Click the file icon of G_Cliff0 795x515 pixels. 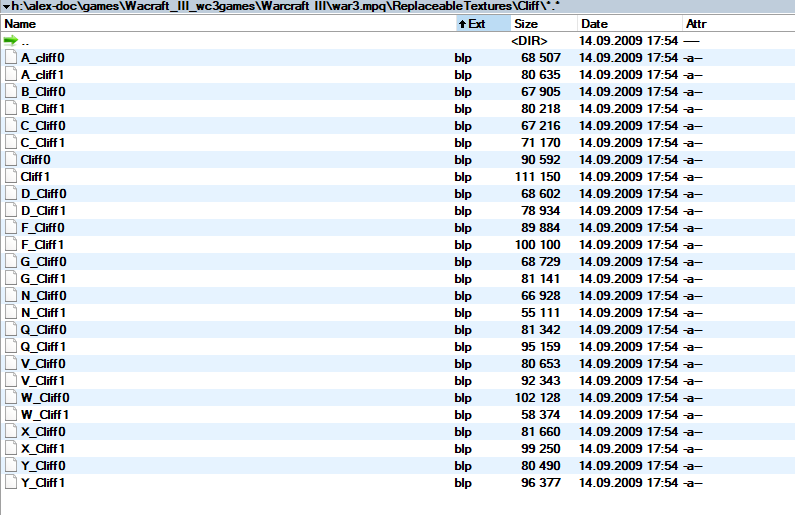(x=11, y=261)
